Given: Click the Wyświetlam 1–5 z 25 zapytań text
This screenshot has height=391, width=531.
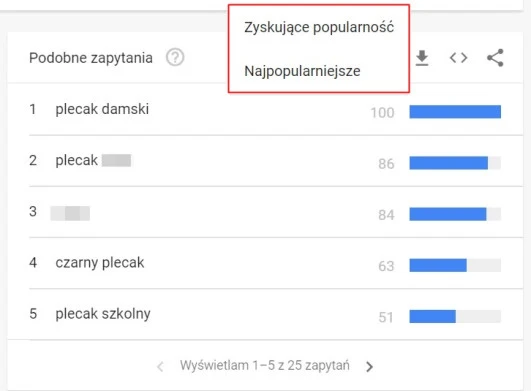Looking at the screenshot, I should click(x=265, y=366).
